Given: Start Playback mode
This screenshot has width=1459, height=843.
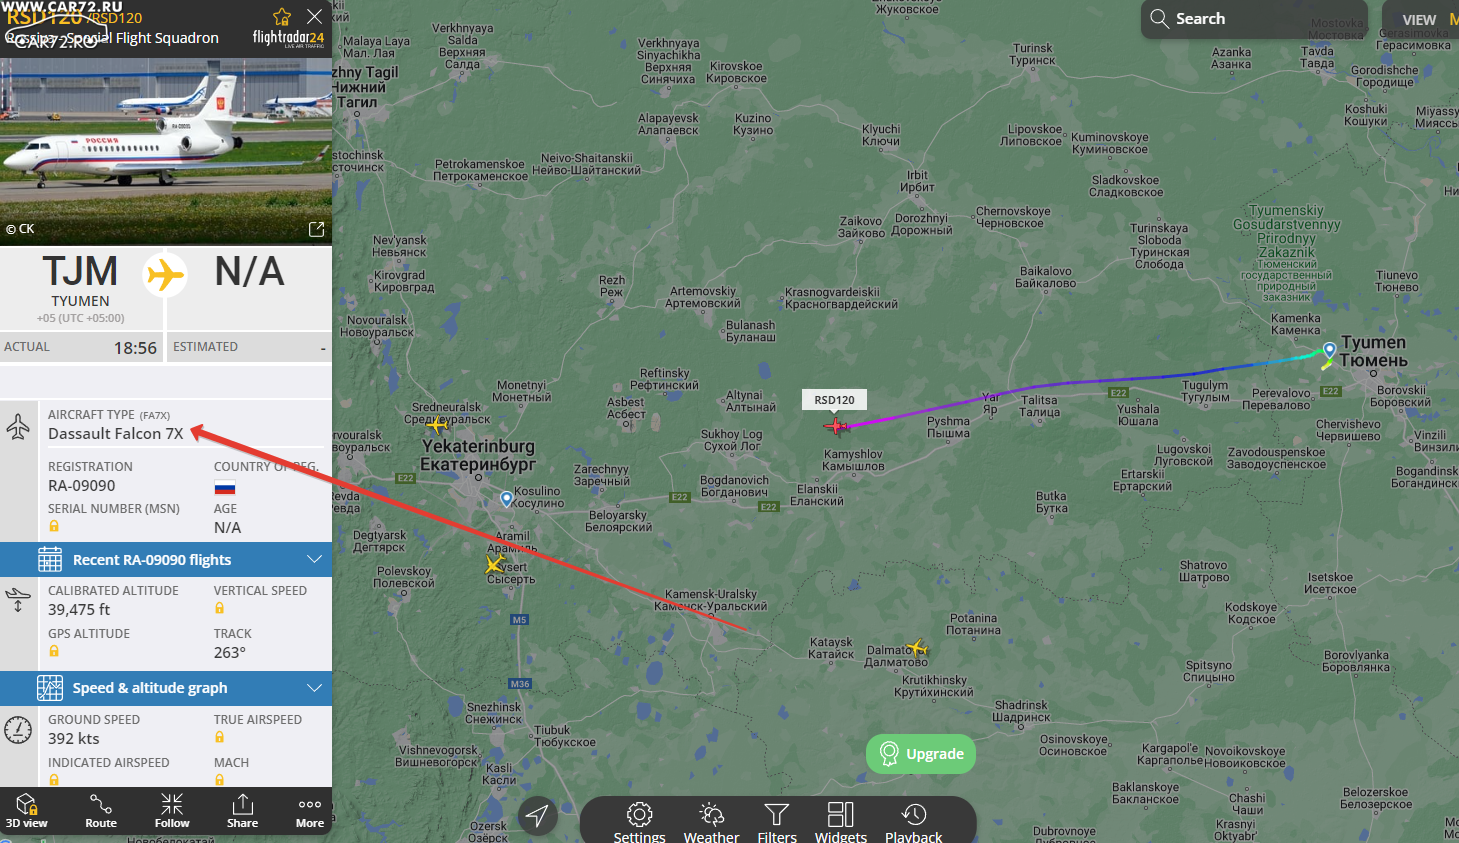Looking at the screenshot, I should coord(913,822).
